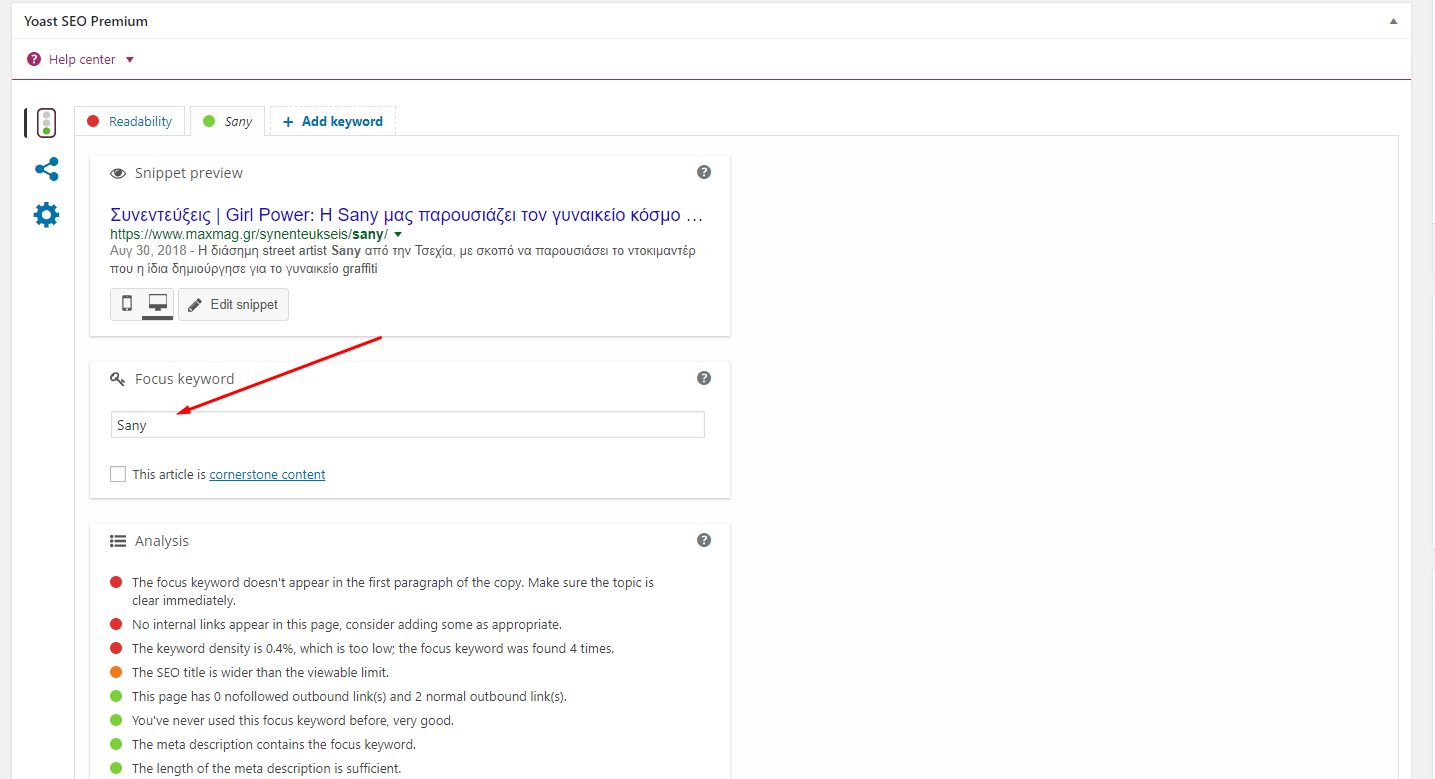
Task: Open the Social share settings icon
Action: point(46,169)
